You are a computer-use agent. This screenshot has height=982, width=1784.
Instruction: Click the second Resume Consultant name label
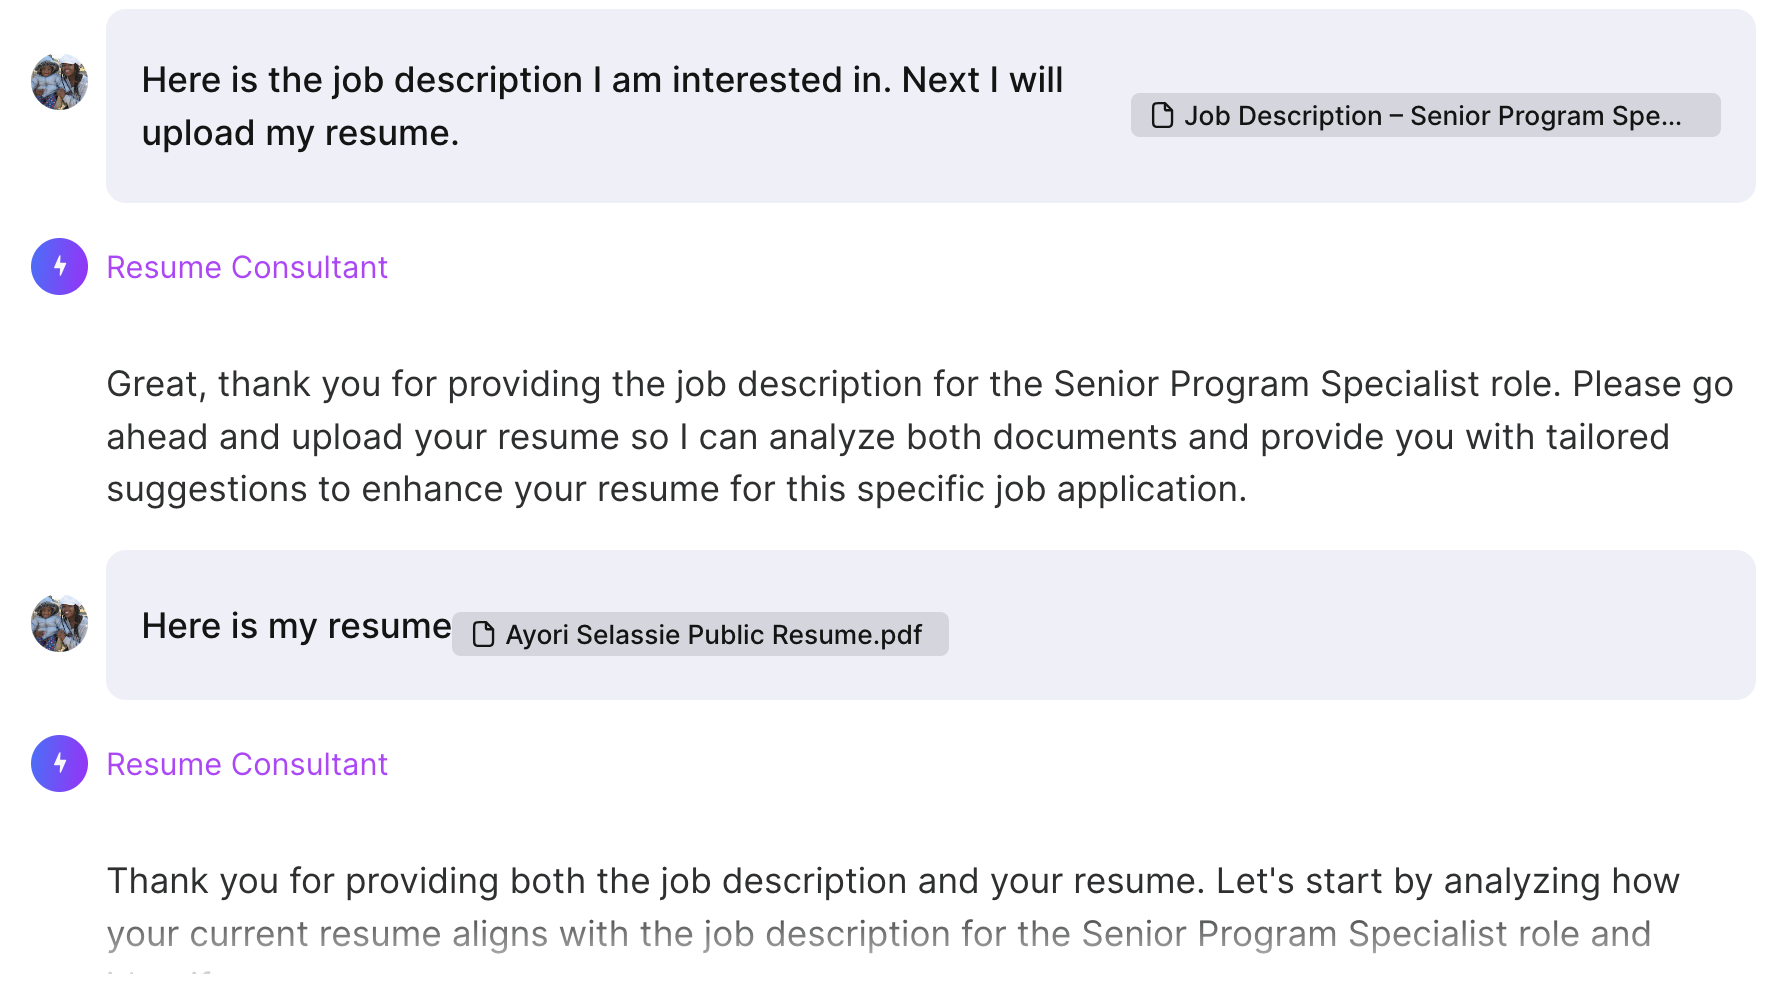[x=247, y=764]
